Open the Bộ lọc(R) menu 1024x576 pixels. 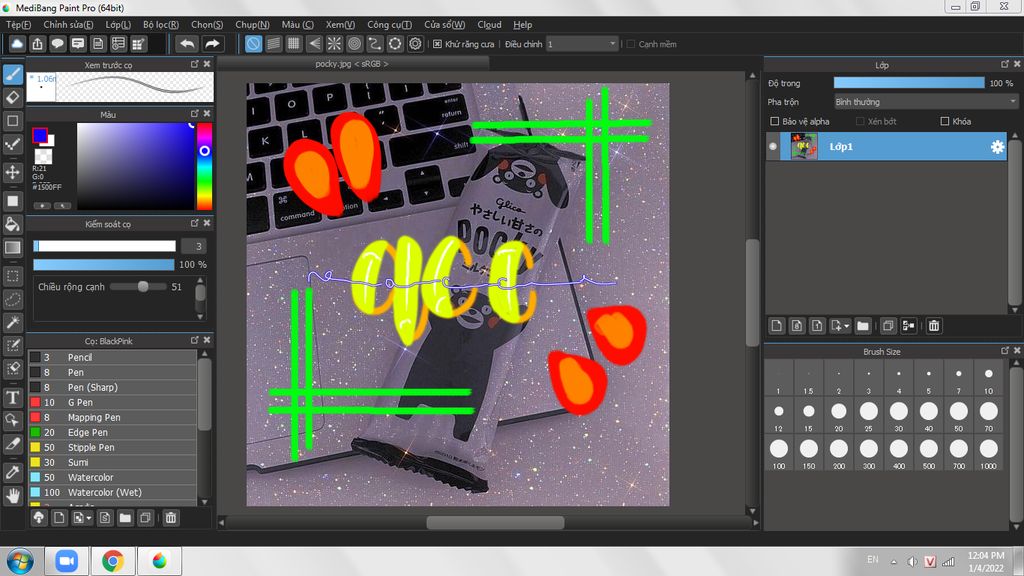click(x=161, y=24)
